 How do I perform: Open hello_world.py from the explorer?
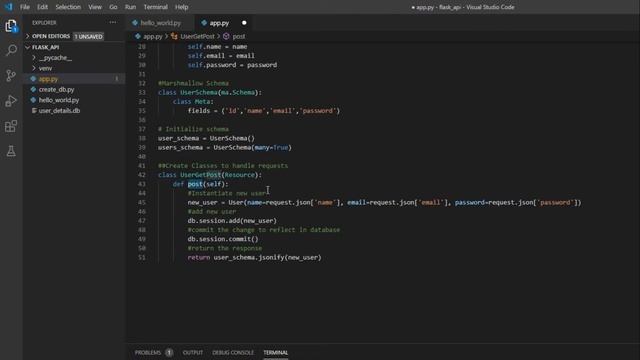59,100
